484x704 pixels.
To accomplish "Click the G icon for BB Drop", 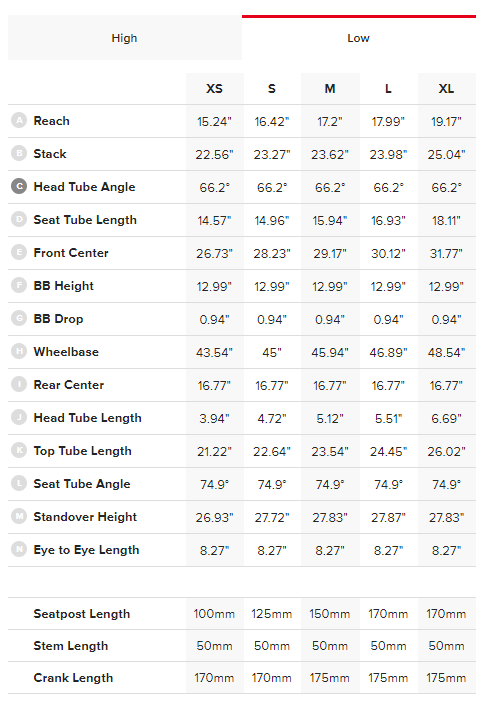I will pyautogui.click(x=19, y=319).
